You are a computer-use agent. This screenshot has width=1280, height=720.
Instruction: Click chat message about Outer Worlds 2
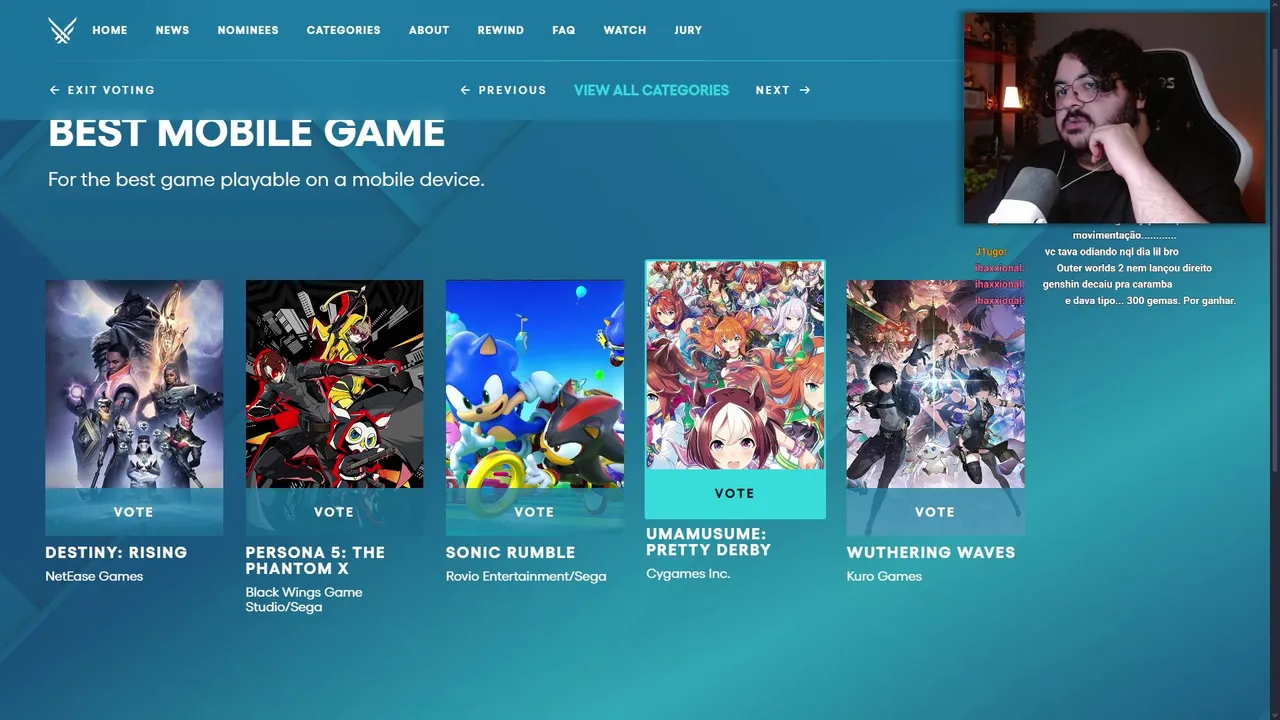(1134, 268)
